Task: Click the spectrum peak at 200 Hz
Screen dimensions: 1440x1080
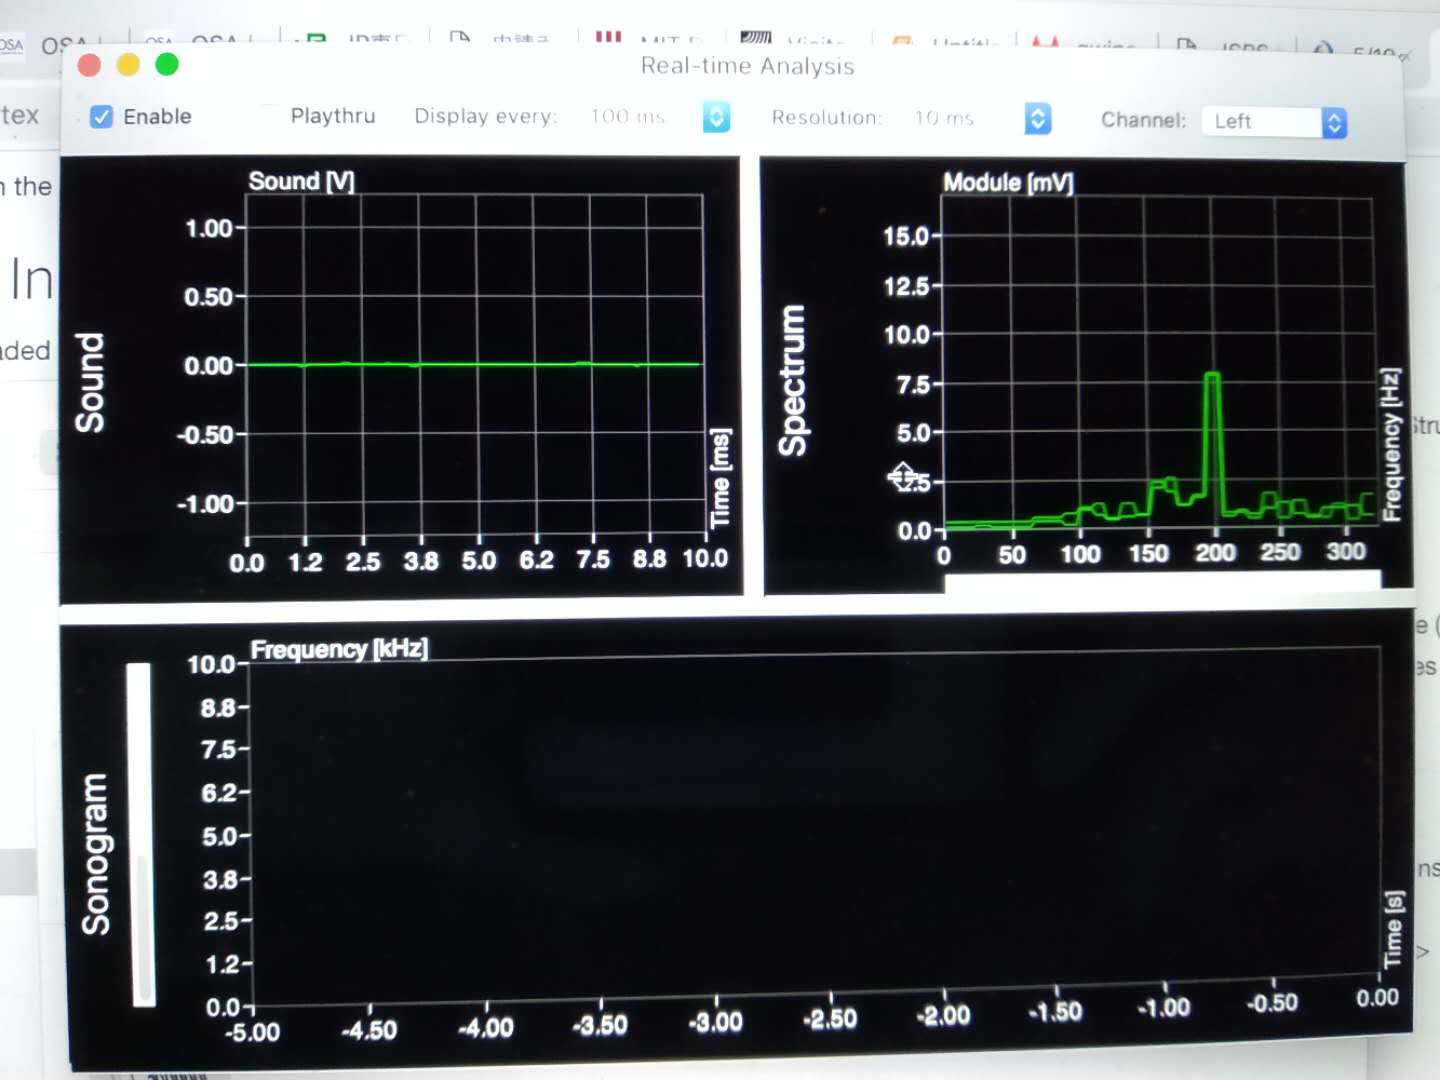Action: [1212, 377]
